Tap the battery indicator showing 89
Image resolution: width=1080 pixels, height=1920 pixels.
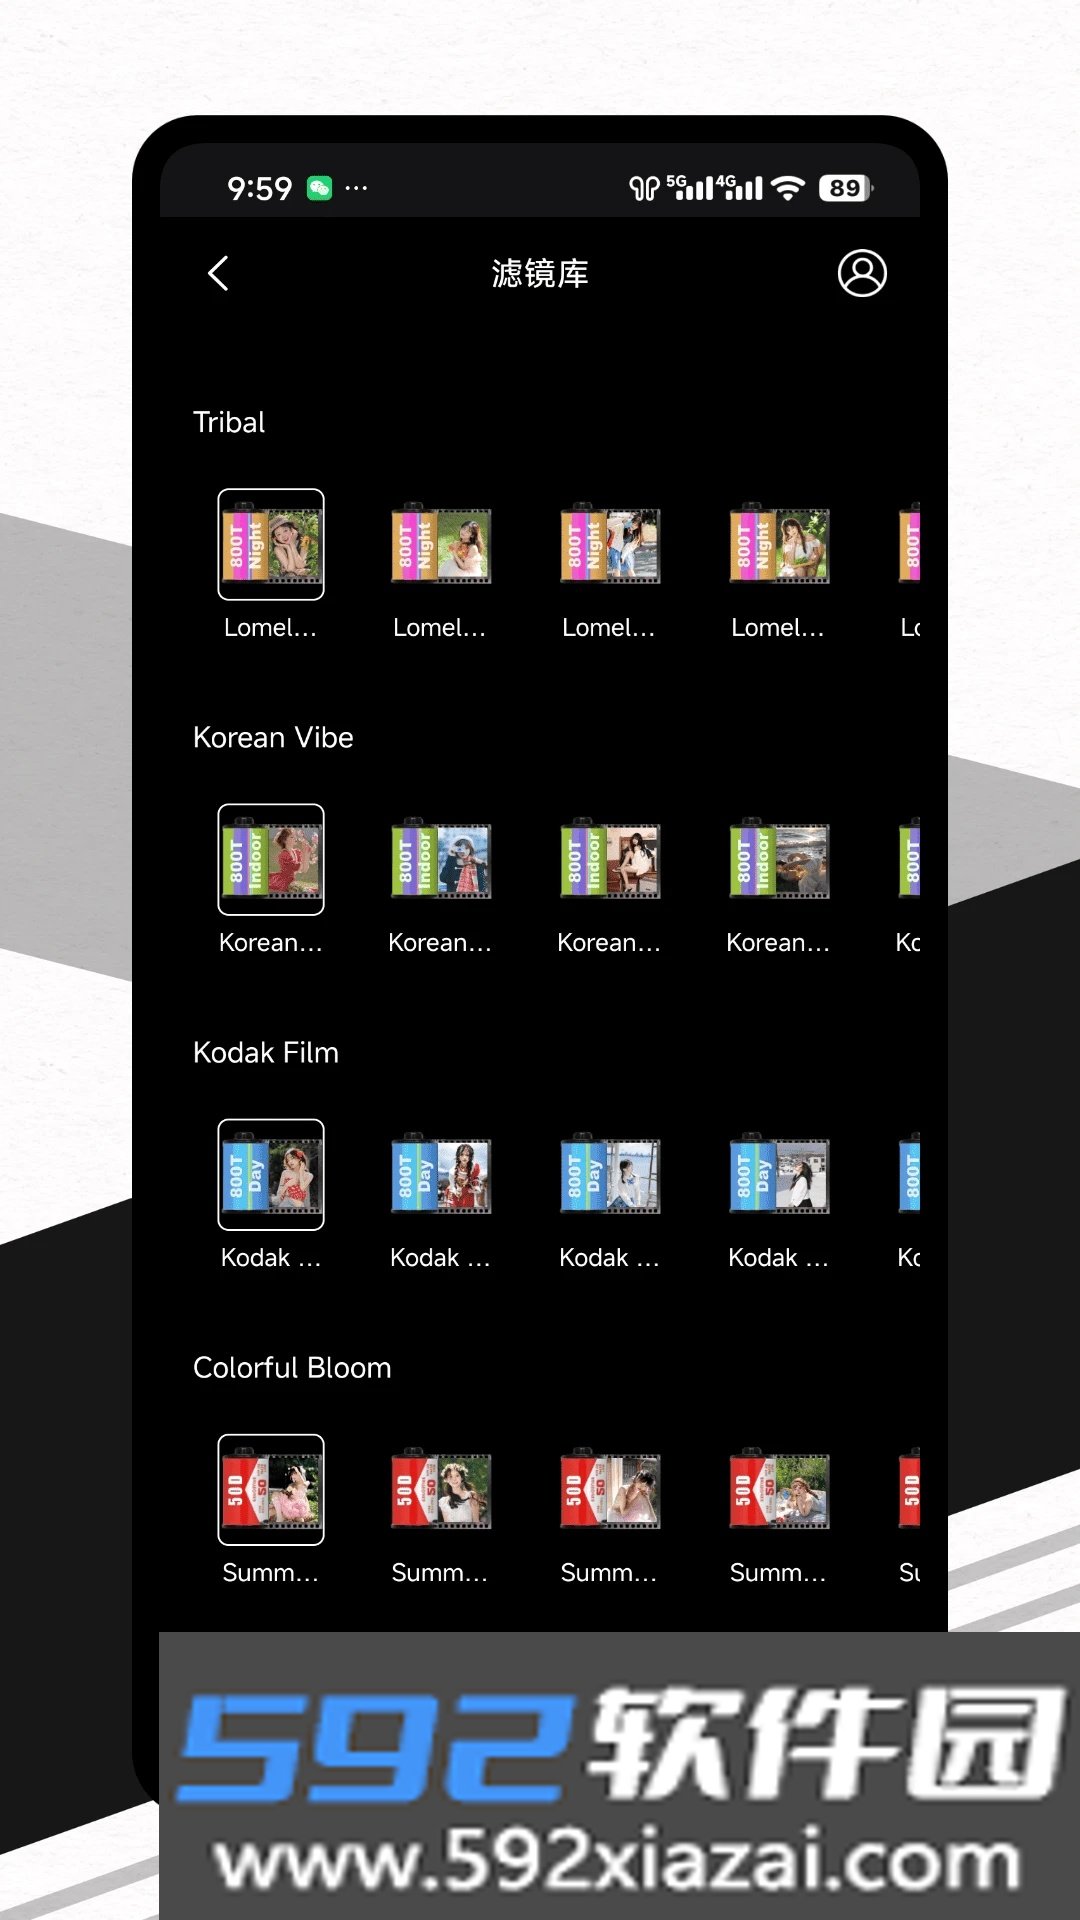pyautogui.click(x=846, y=188)
